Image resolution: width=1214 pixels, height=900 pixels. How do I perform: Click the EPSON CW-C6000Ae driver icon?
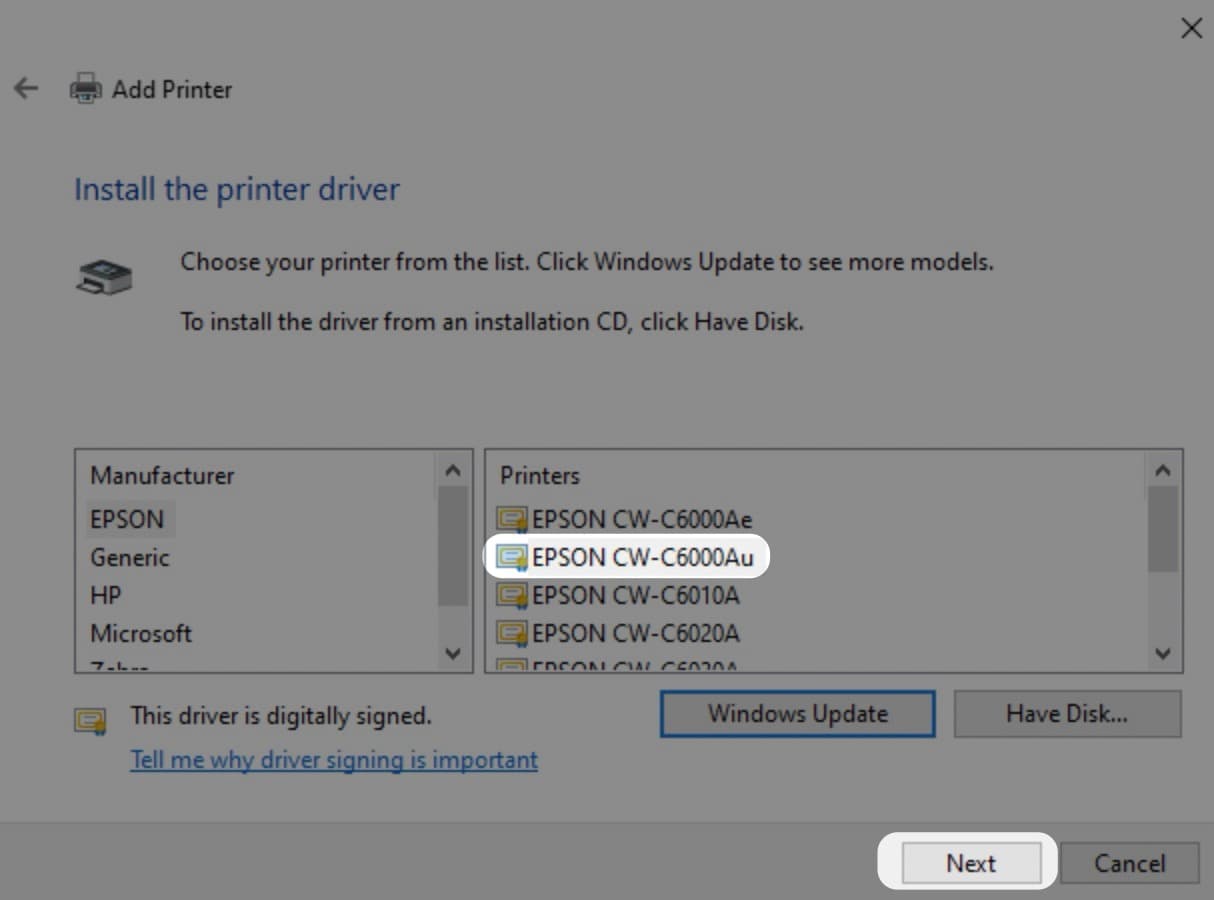pyautogui.click(x=512, y=519)
